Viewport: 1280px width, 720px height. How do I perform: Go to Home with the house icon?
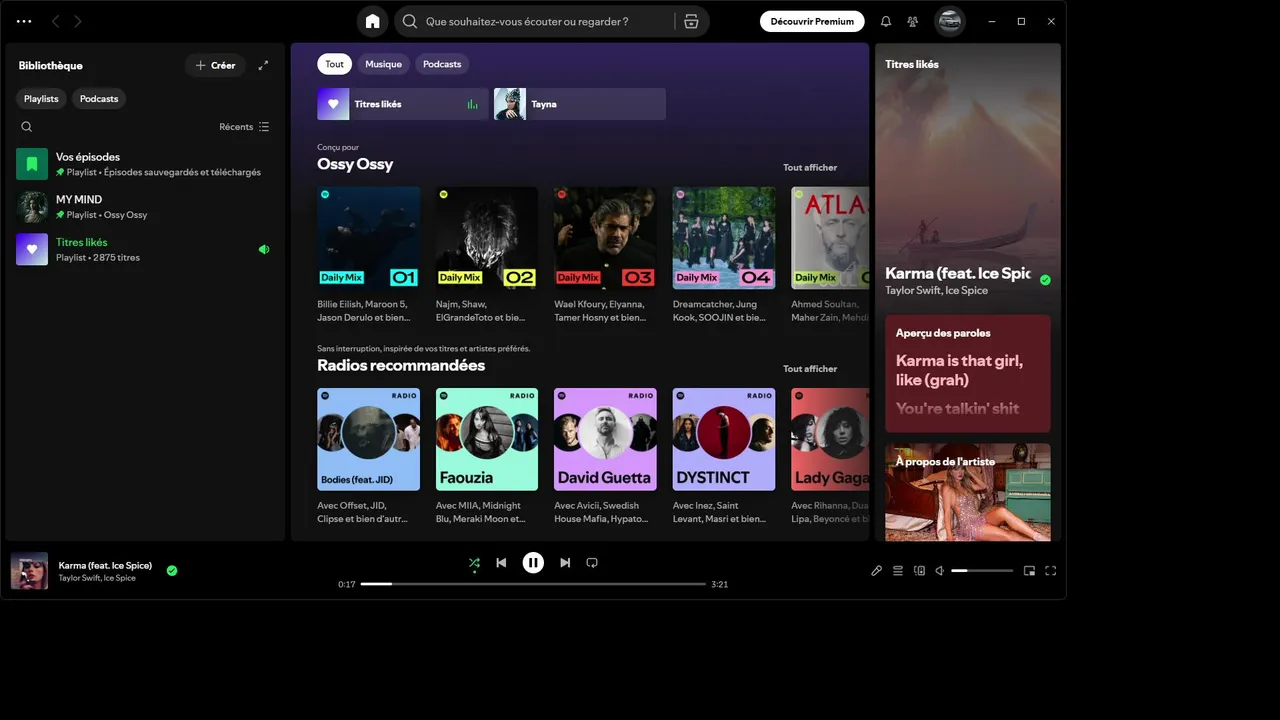[x=373, y=21]
